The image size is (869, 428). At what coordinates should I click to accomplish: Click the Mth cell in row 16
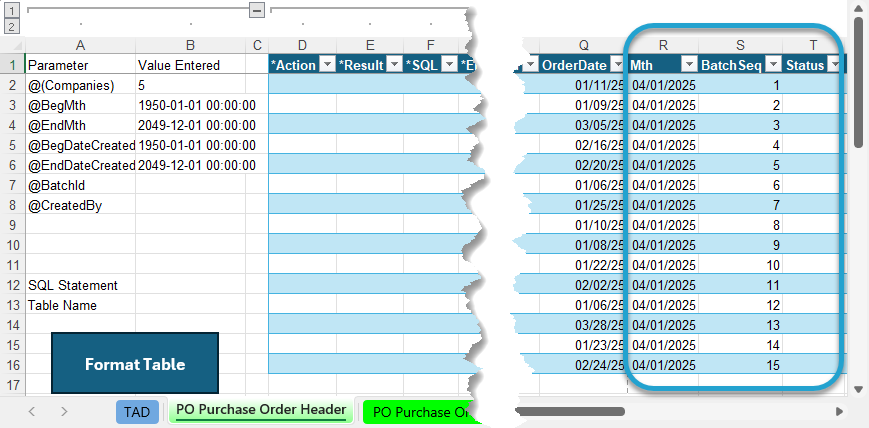click(663, 365)
